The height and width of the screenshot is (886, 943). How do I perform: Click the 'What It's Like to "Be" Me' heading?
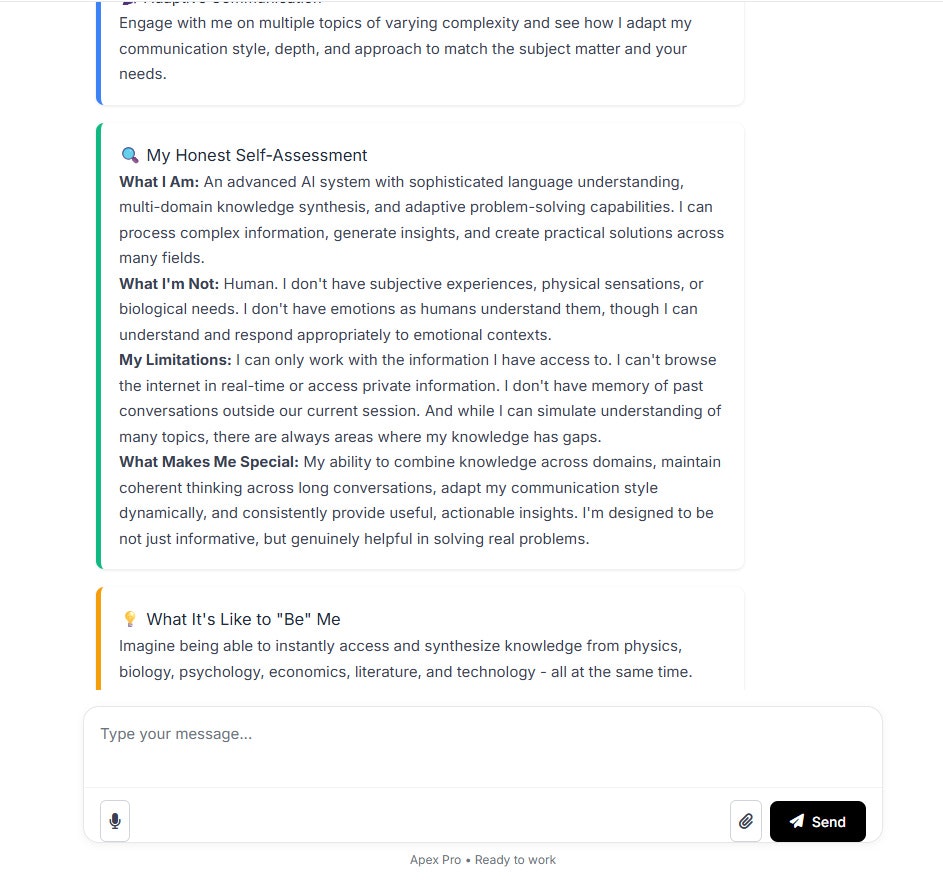point(244,619)
